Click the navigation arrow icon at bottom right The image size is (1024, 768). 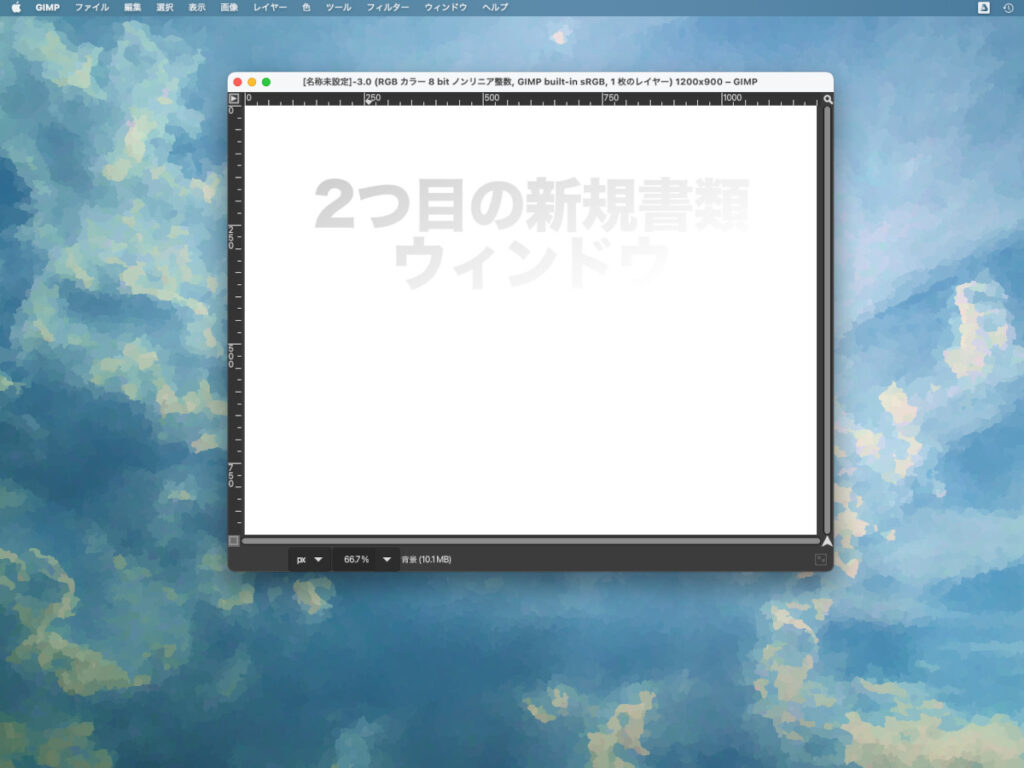tap(827, 541)
